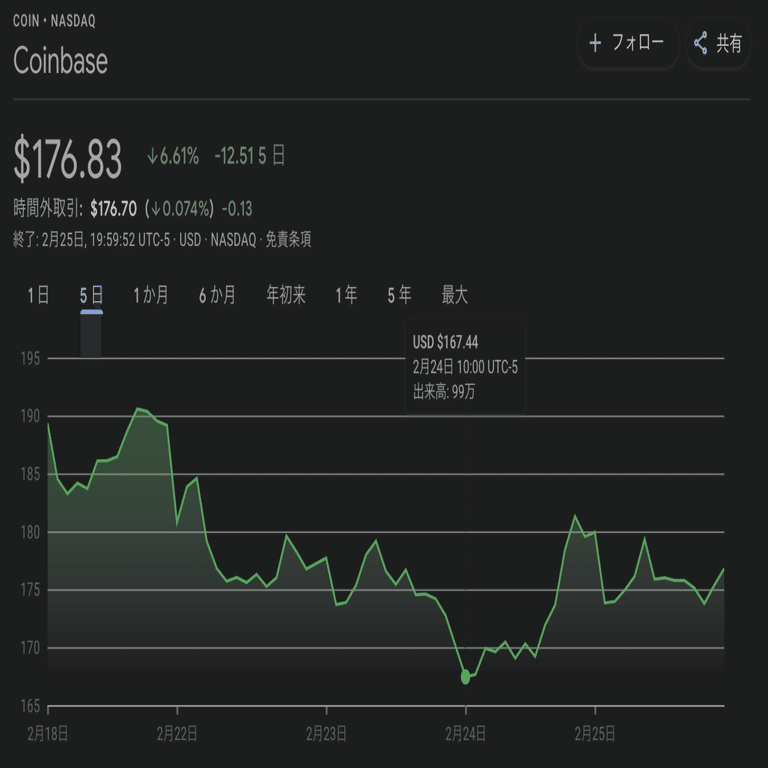Click the 時間外取引 after-hours label

pos(48,209)
